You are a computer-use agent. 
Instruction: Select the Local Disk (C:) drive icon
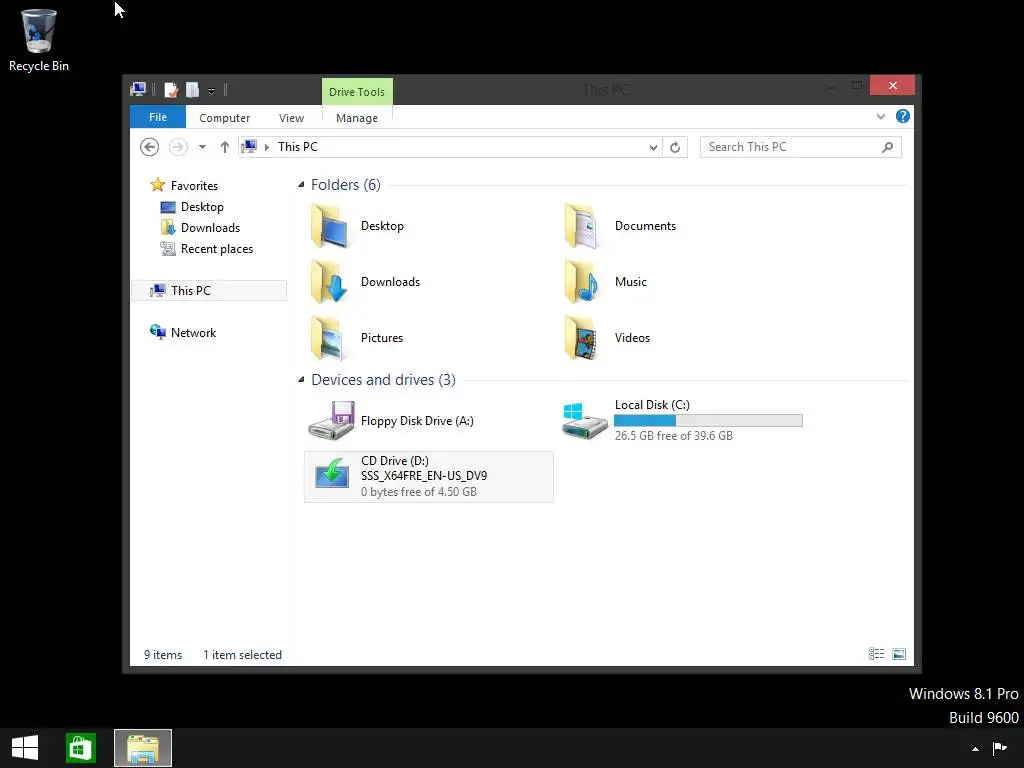584,421
